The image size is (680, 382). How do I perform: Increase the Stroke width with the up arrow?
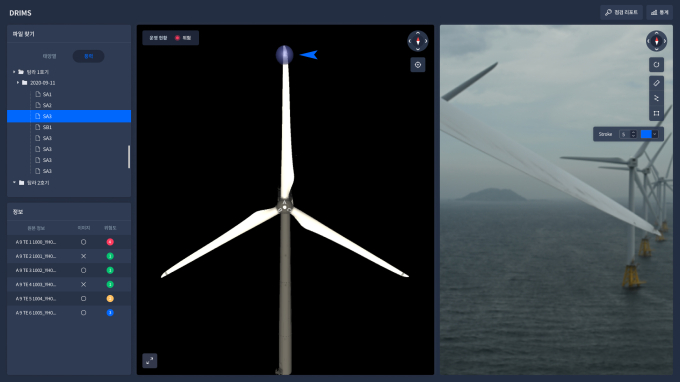tap(633, 132)
